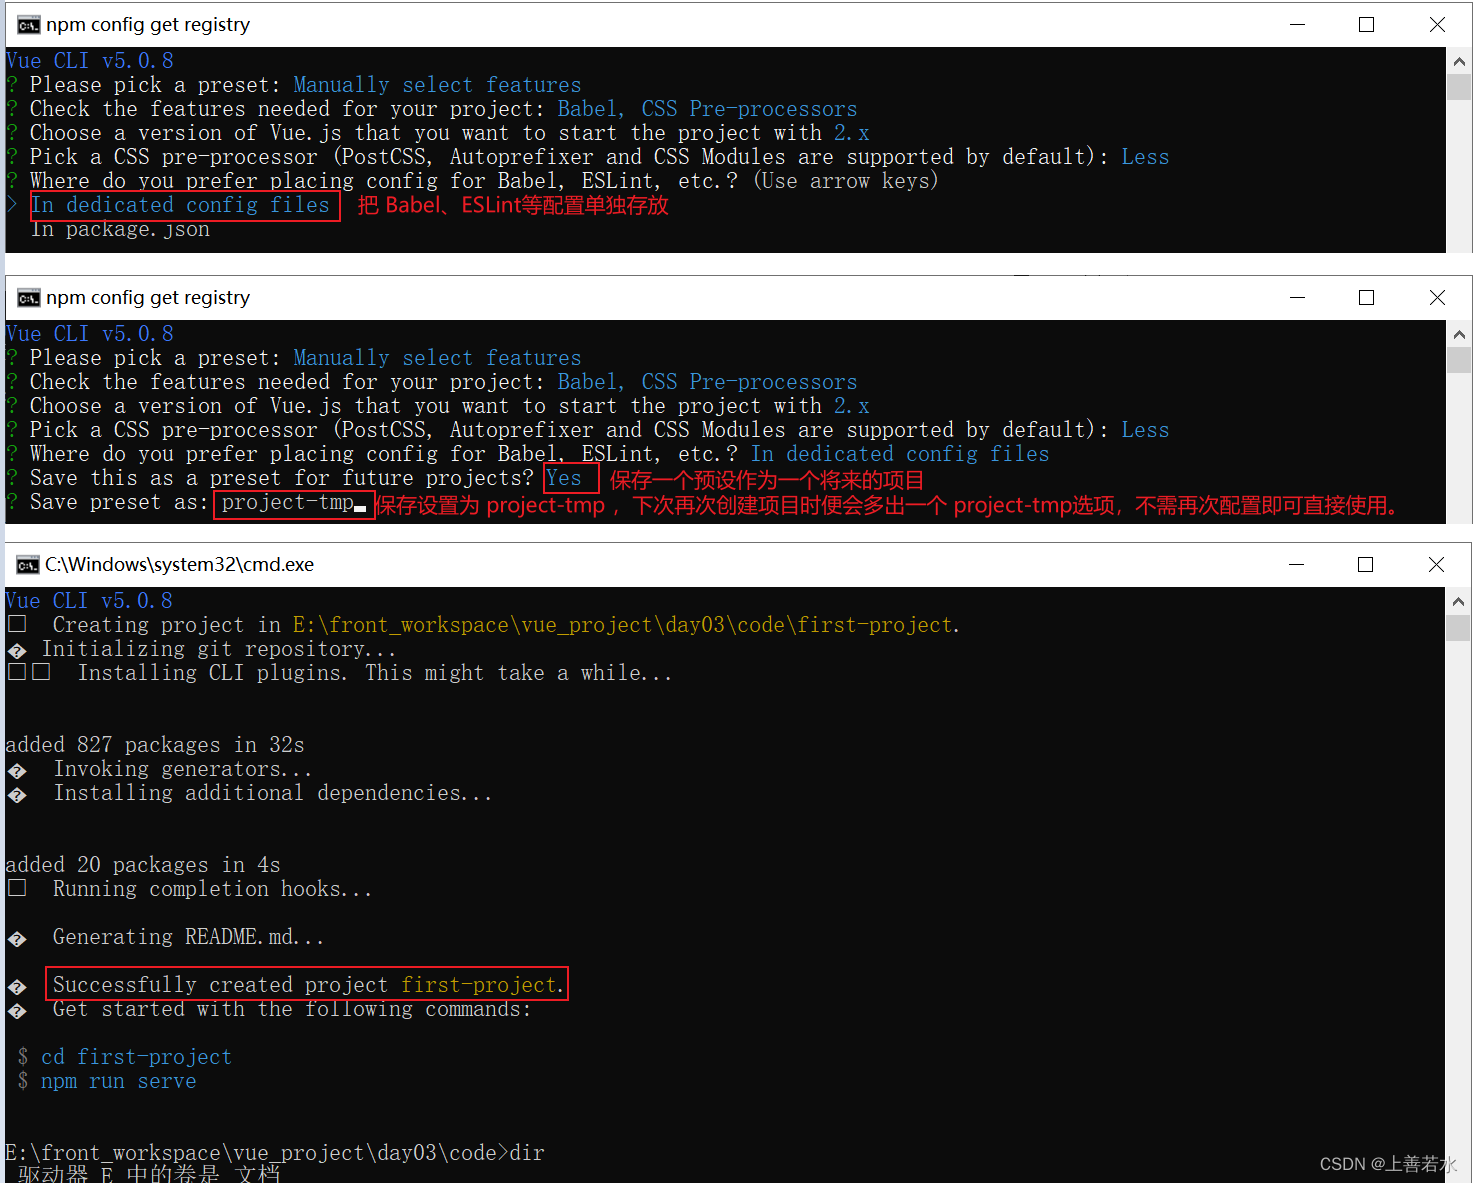Image resolution: width=1473 pixels, height=1183 pixels.
Task: Click 'Less' answer in the middle window
Action: pos(1145,430)
